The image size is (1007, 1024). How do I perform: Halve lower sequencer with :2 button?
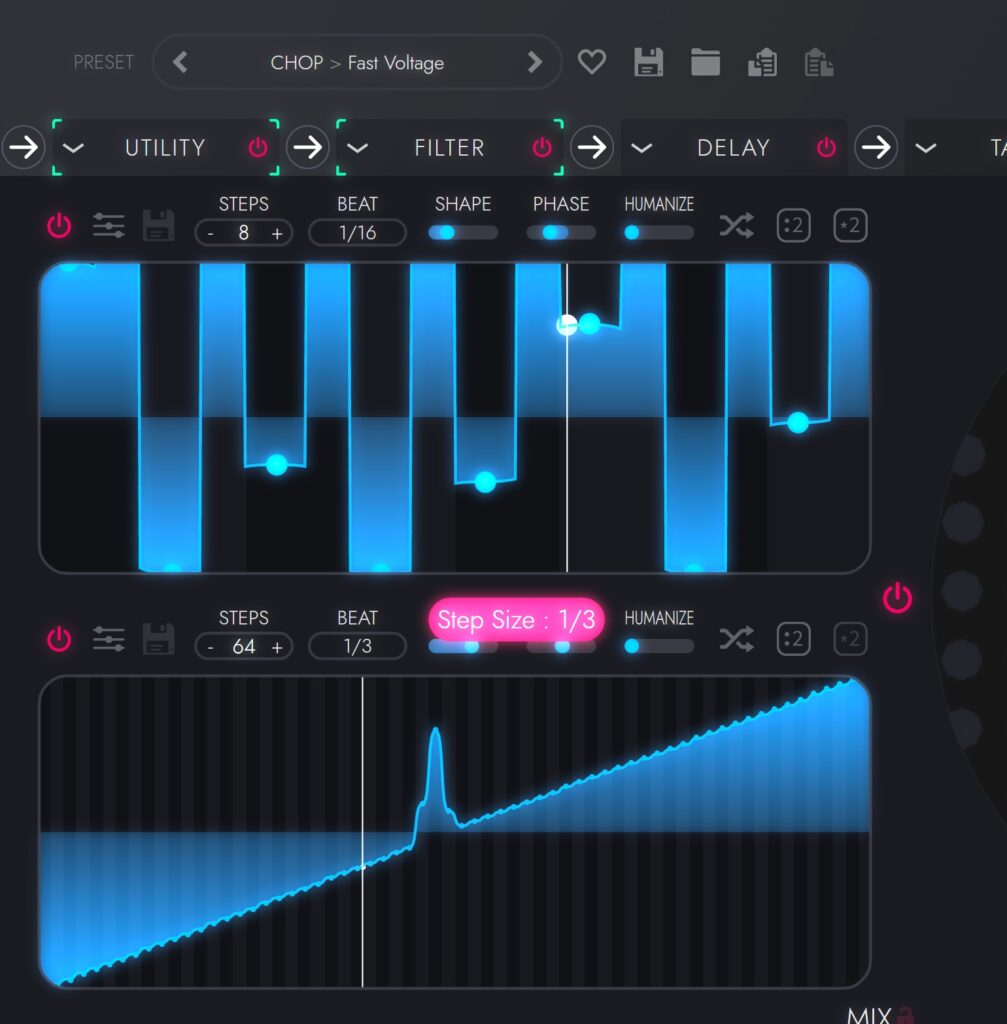pos(793,639)
